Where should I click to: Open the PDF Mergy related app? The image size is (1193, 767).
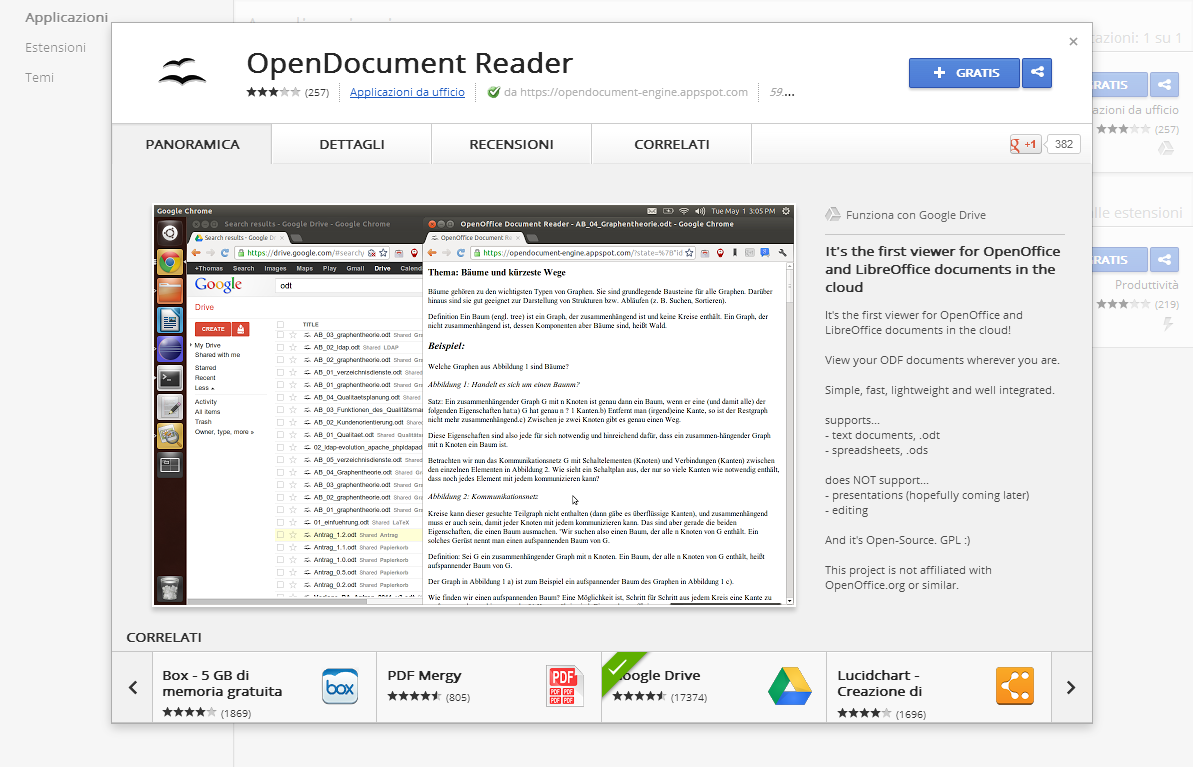point(488,687)
